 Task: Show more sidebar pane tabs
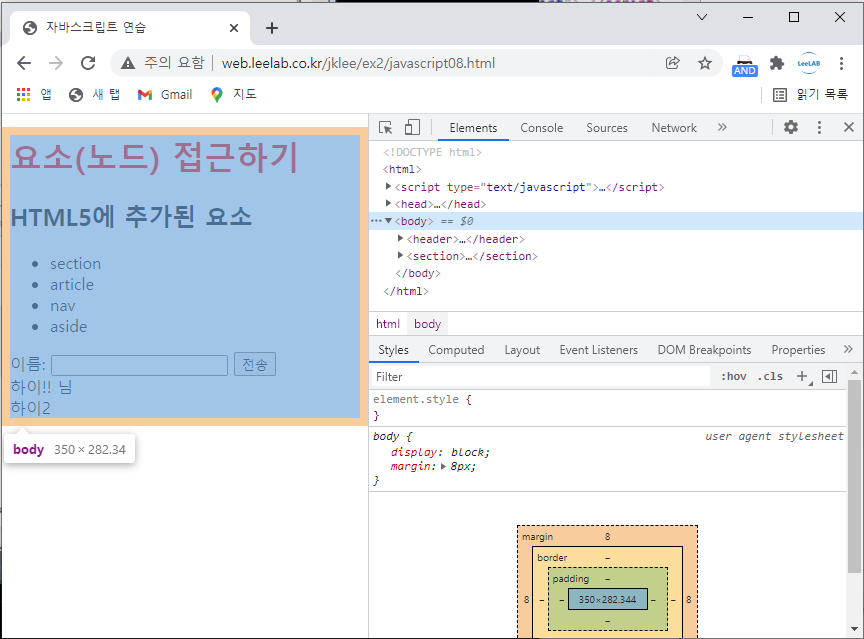tap(848, 349)
